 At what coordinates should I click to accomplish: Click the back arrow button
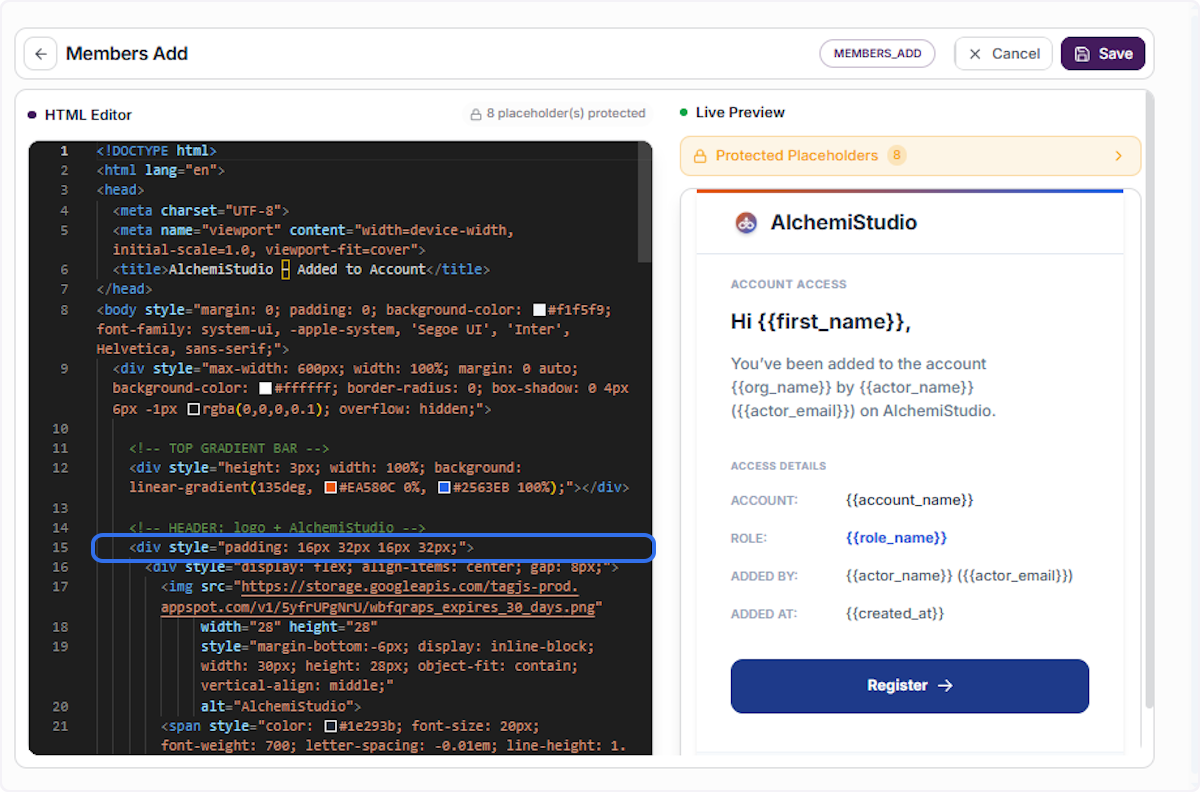[x=40, y=54]
